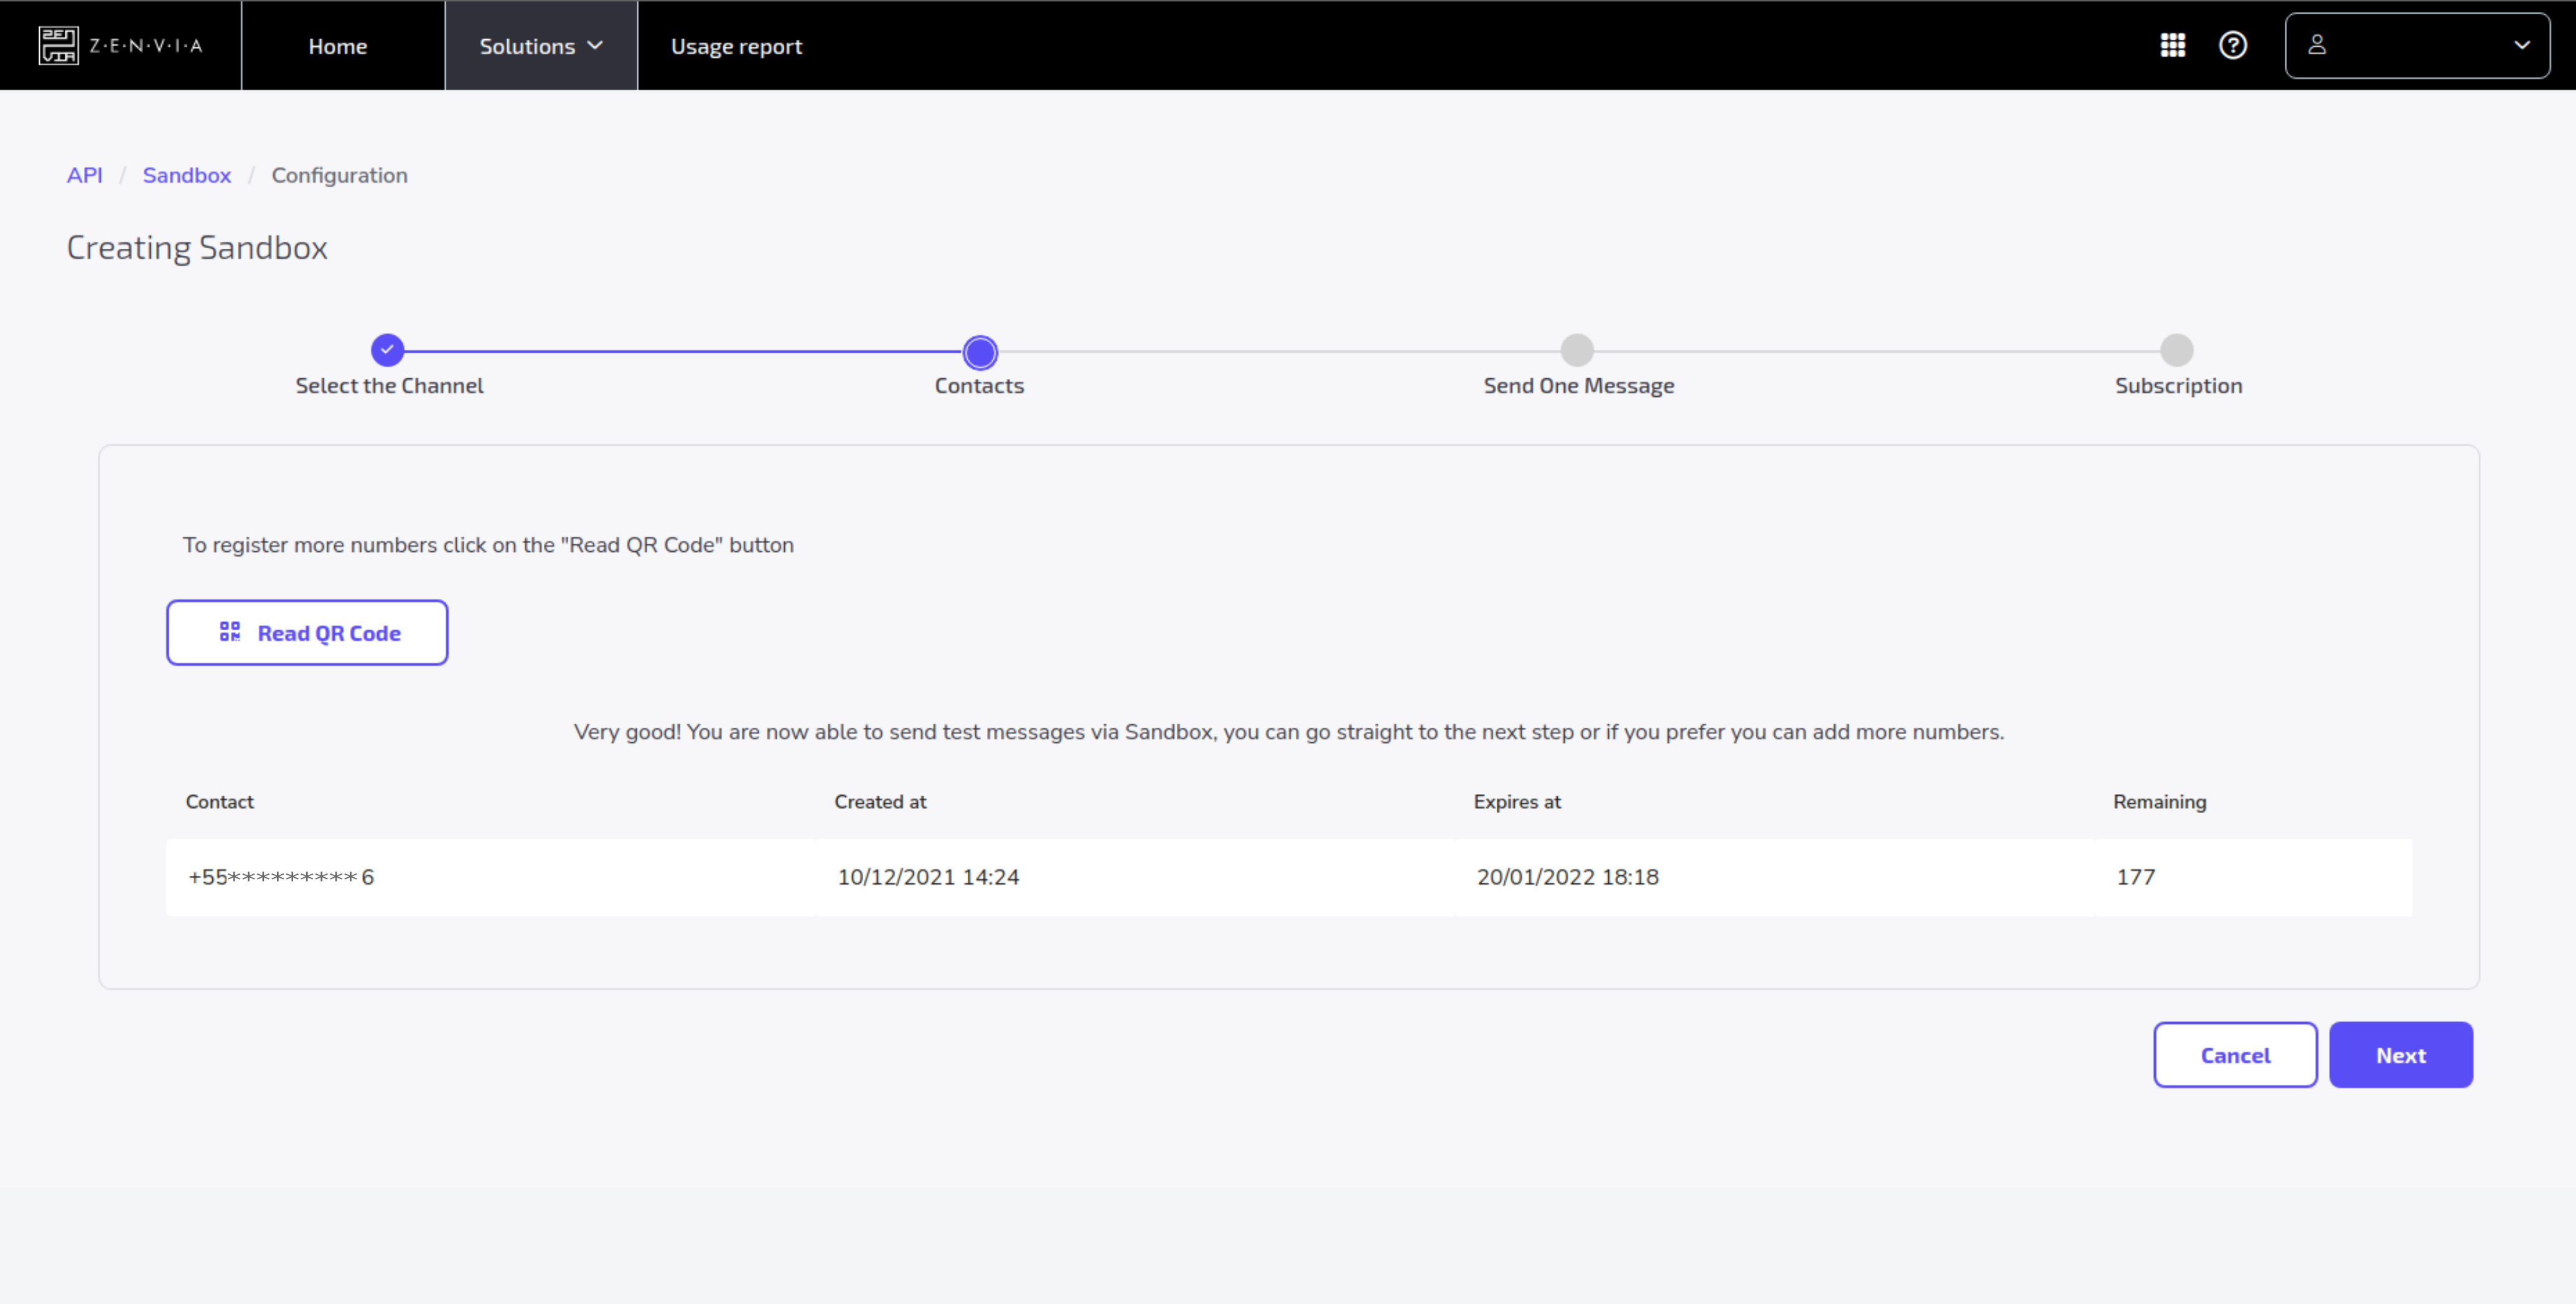Follow the API breadcrumb link

pos(84,175)
